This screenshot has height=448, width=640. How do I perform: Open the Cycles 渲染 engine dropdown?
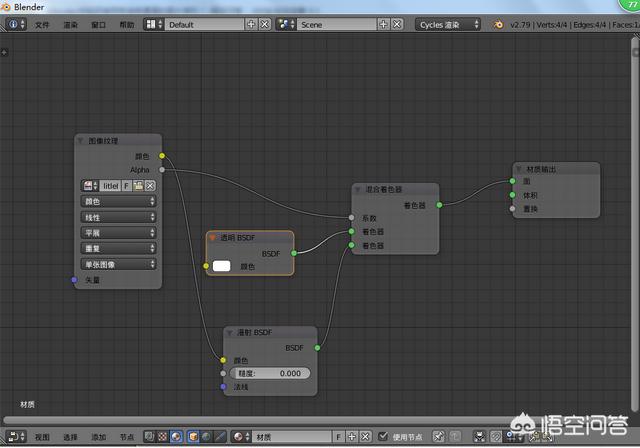coord(448,24)
